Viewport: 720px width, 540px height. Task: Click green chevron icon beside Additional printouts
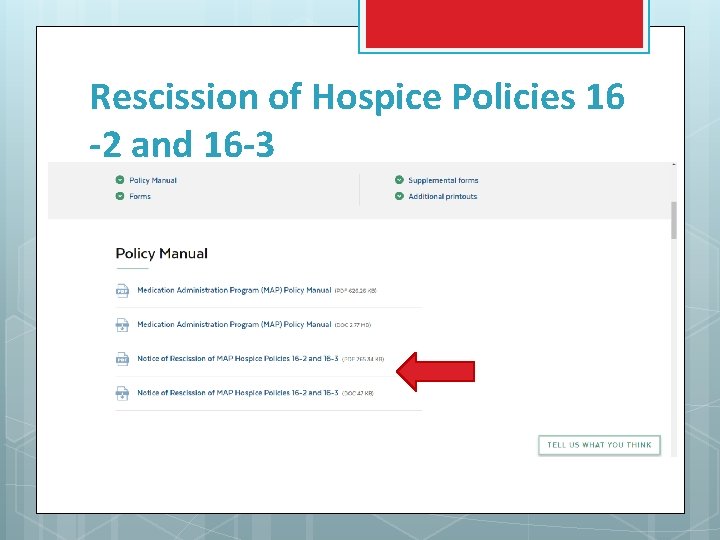tap(399, 196)
